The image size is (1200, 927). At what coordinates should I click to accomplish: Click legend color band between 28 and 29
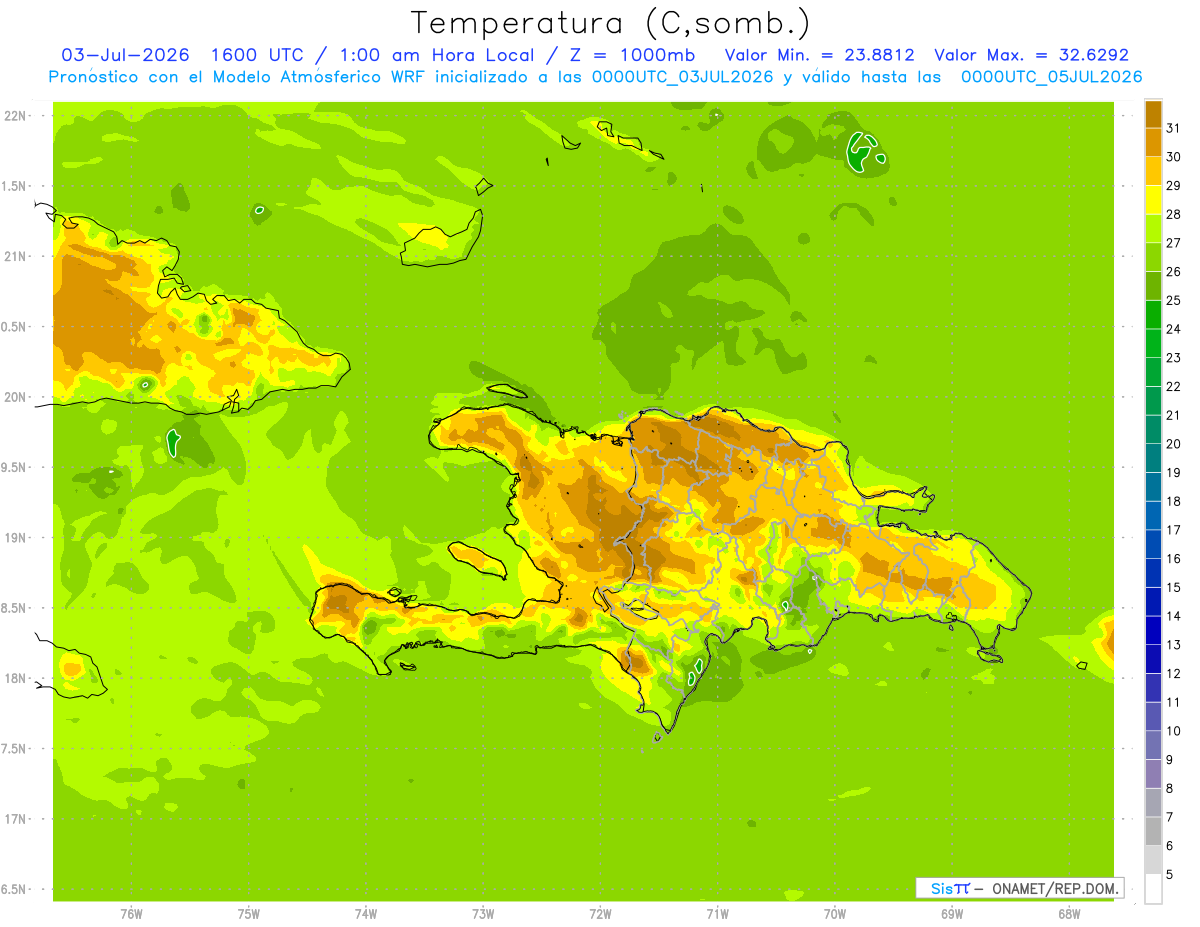pyautogui.click(x=1153, y=200)
